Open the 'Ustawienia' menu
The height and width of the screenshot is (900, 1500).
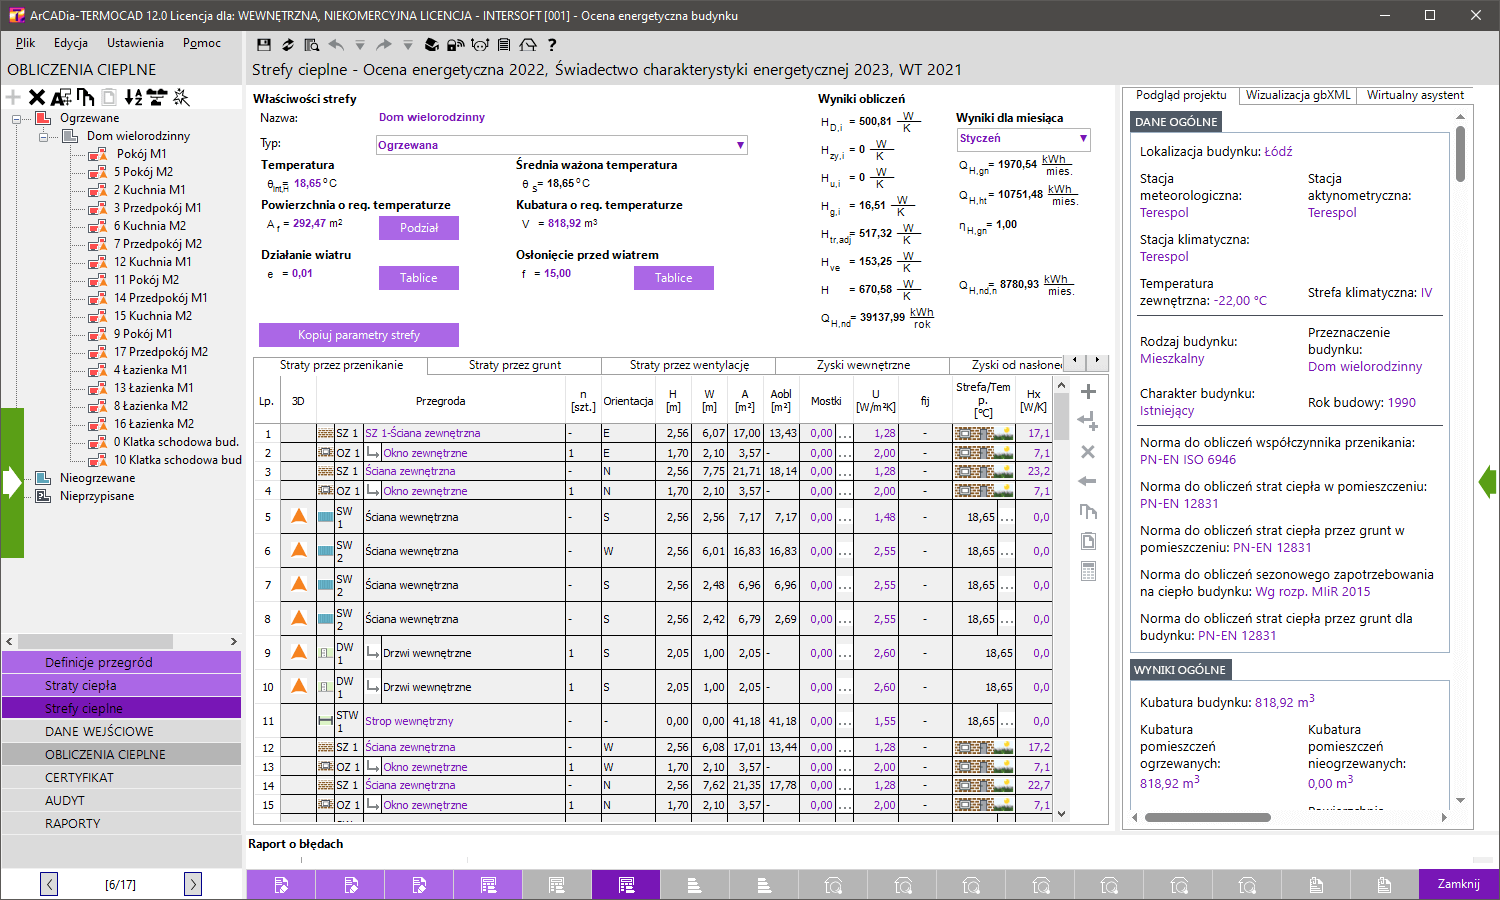135,43
